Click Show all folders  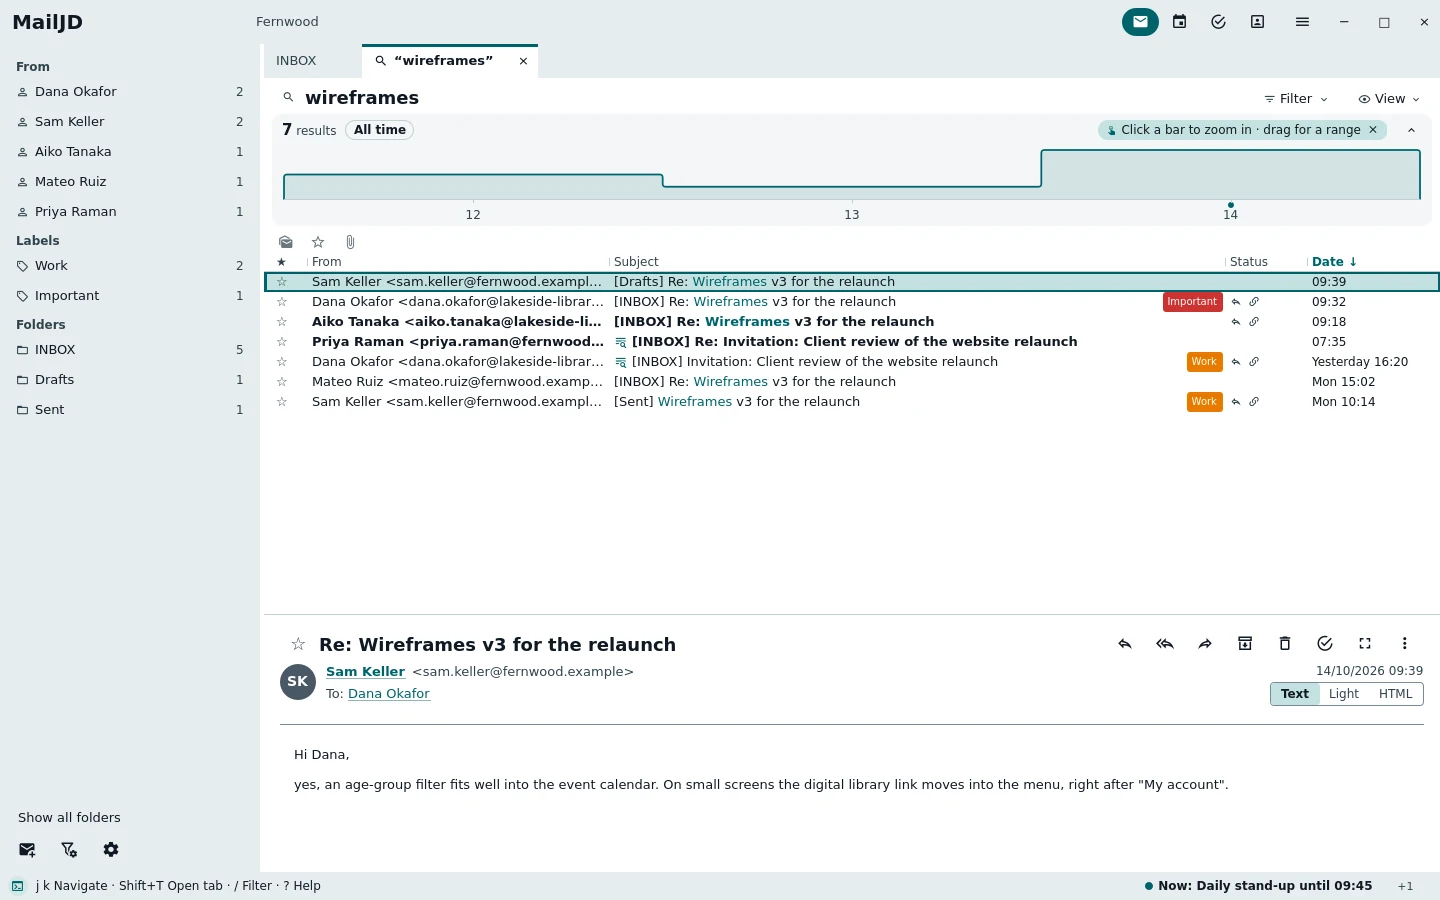pyautogui.click(x=69, y=818)
